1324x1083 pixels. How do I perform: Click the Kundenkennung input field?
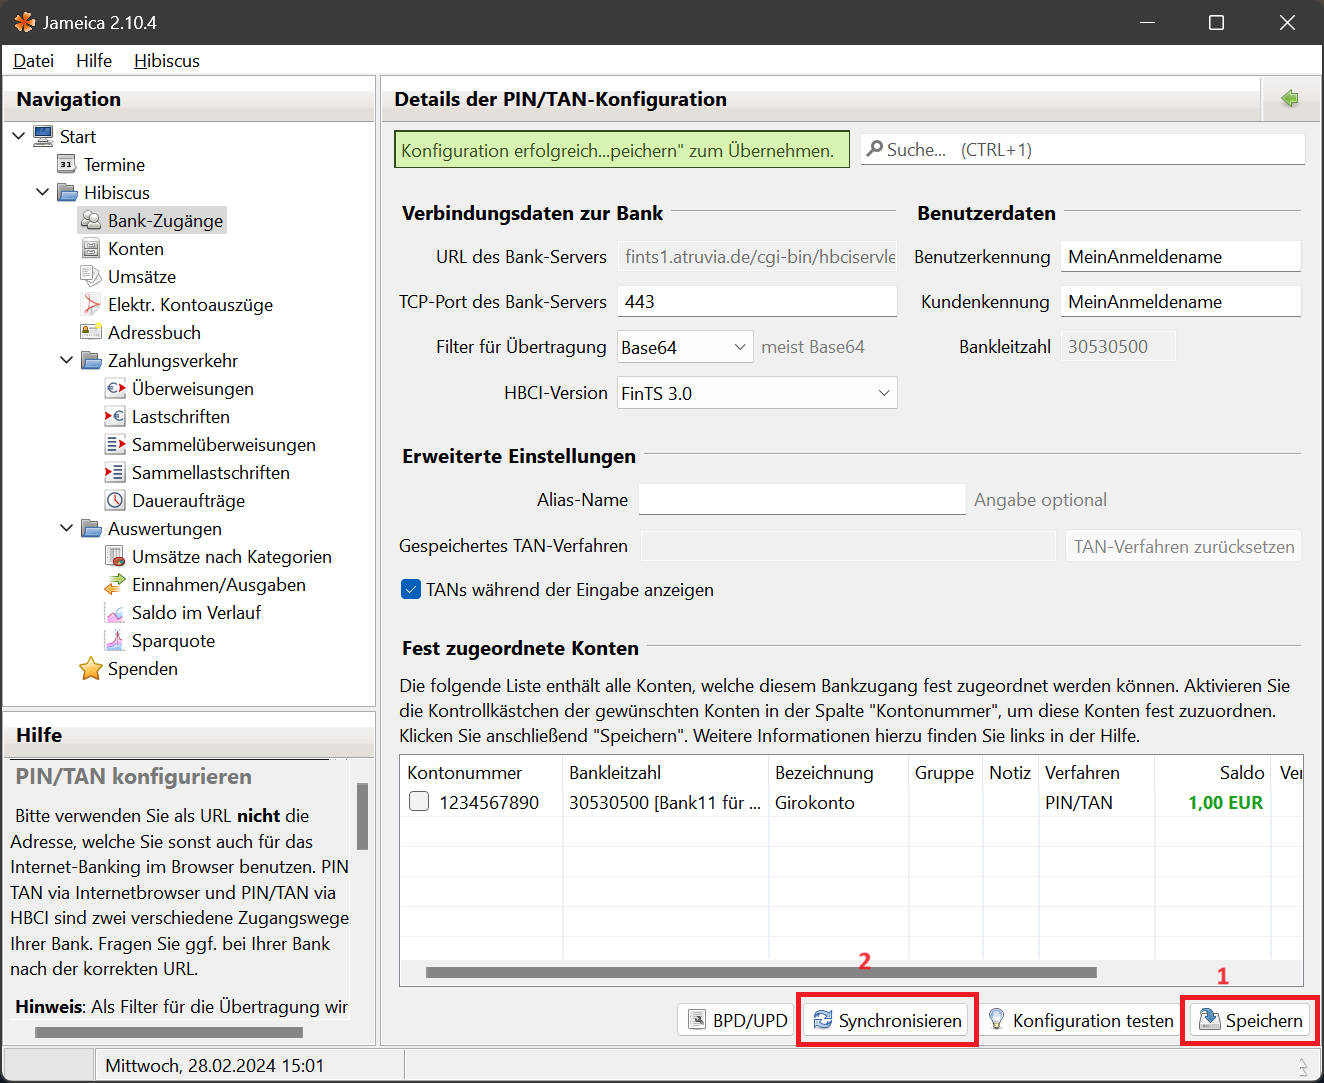click(x=1180, y=301)
